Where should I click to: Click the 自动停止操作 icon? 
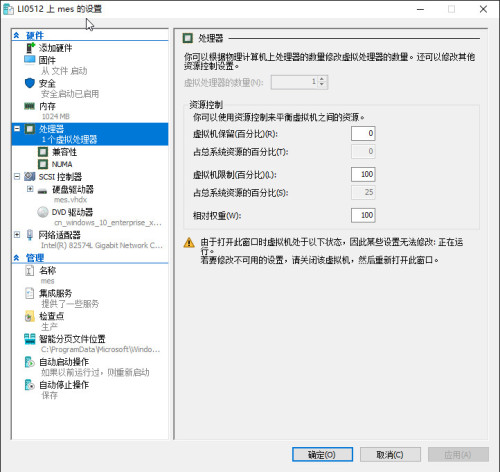[x=30, y=385]
